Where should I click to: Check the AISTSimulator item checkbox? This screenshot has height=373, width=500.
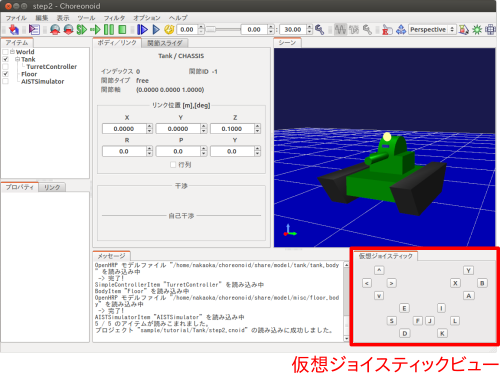point(5,81)
